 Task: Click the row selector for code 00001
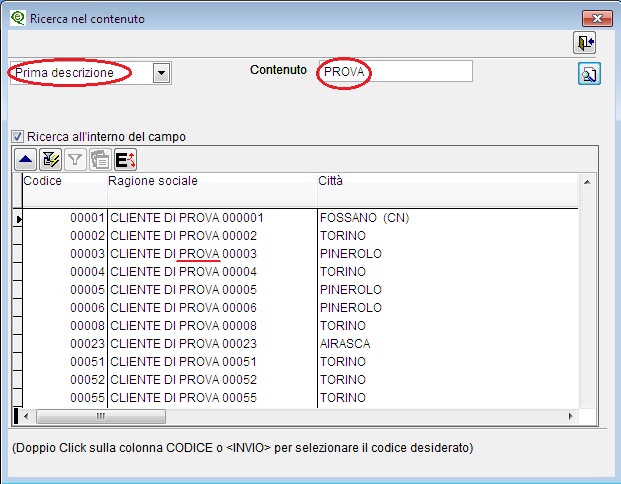click(x=17, y=218)
